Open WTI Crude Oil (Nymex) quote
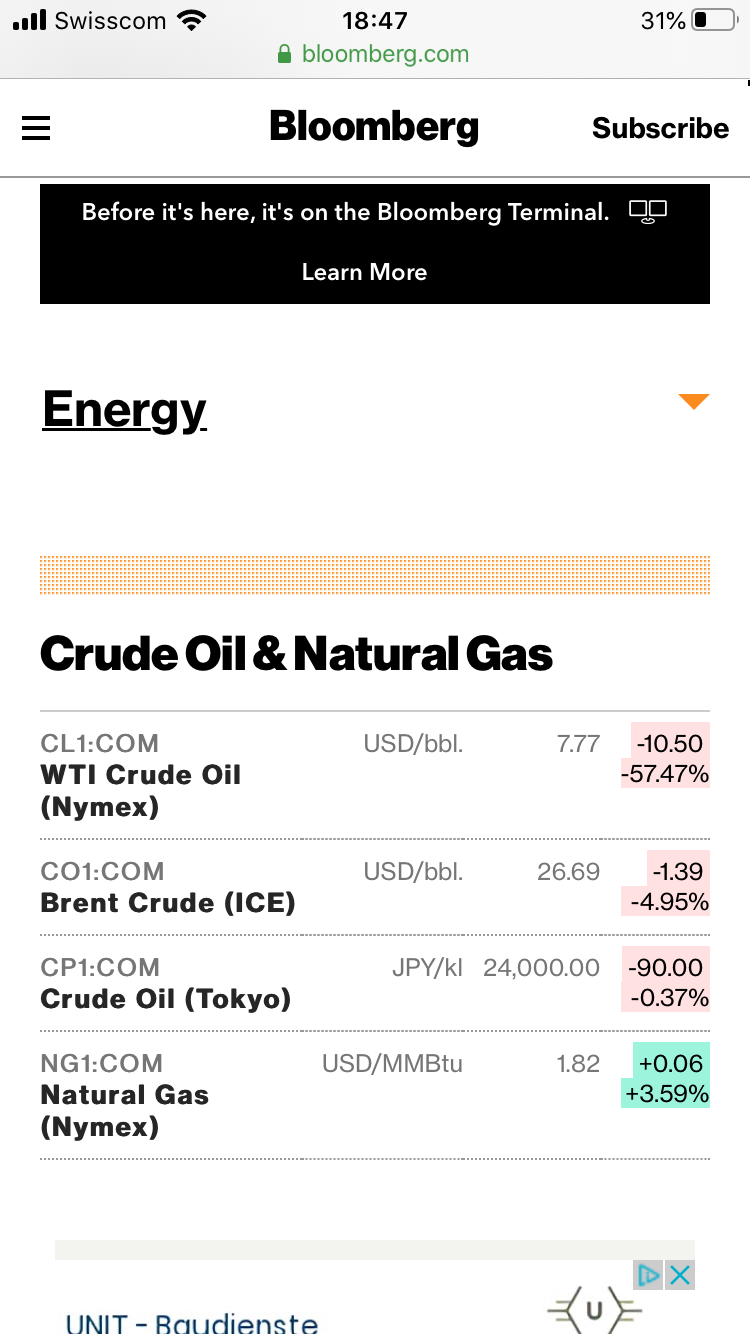The image size is (750, 1334). point(141,790)
